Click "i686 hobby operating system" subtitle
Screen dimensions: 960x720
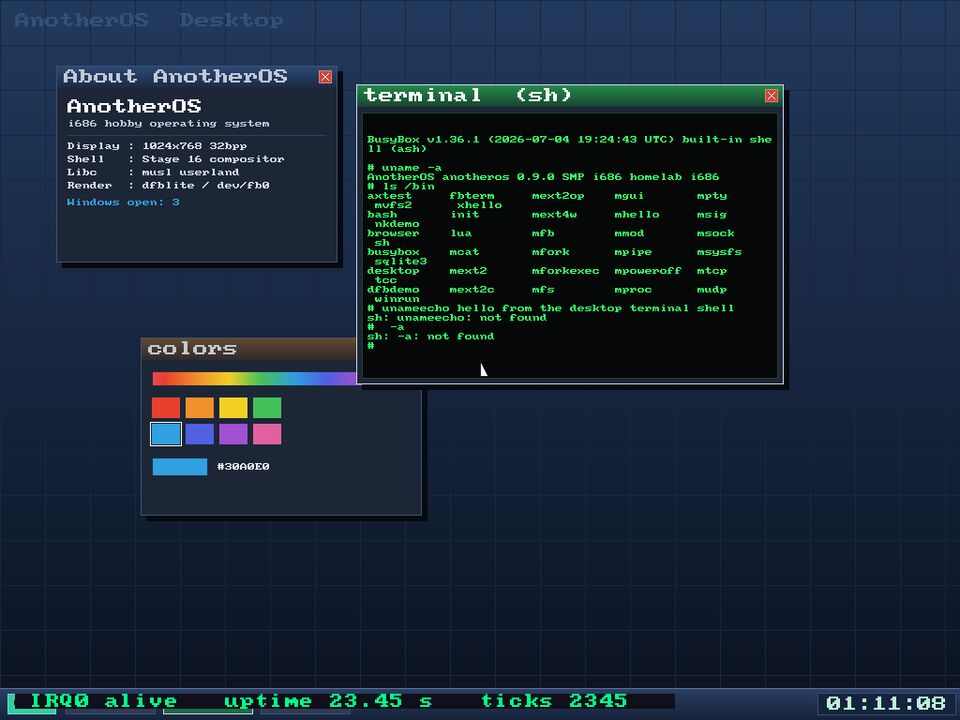click(x=168, y=124)
